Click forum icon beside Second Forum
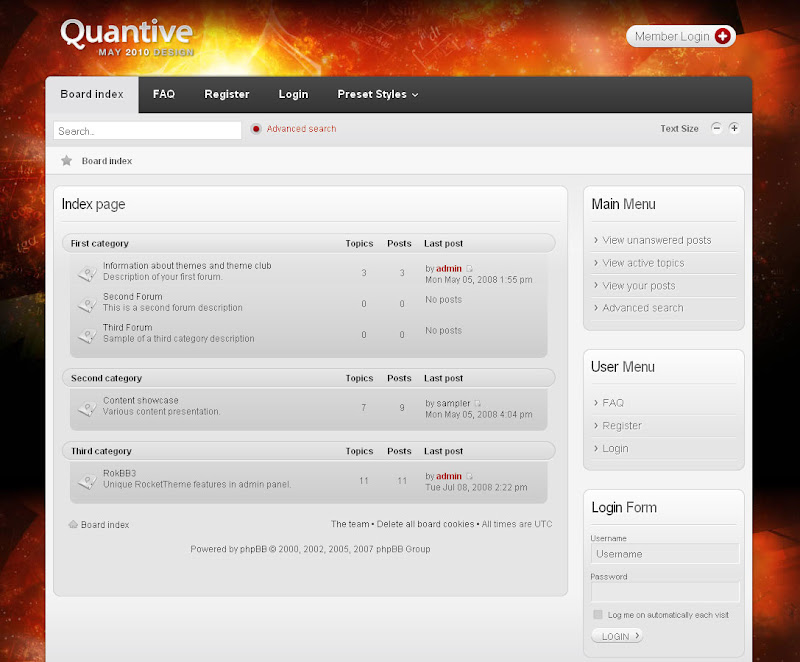 87,304
